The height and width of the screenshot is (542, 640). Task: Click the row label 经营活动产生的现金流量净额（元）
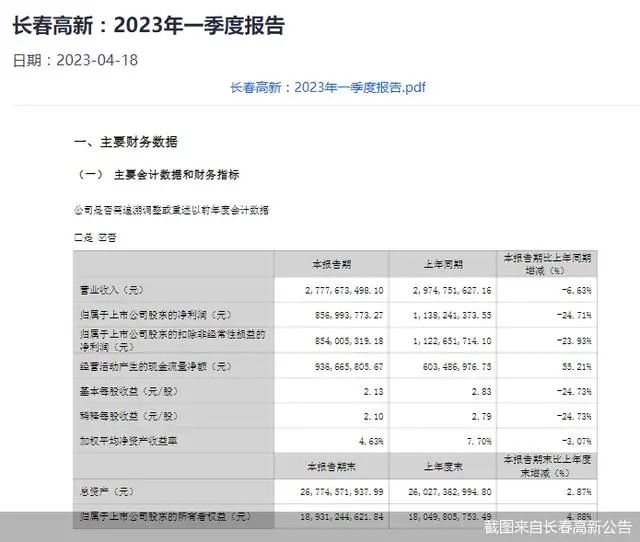[156, 366]
